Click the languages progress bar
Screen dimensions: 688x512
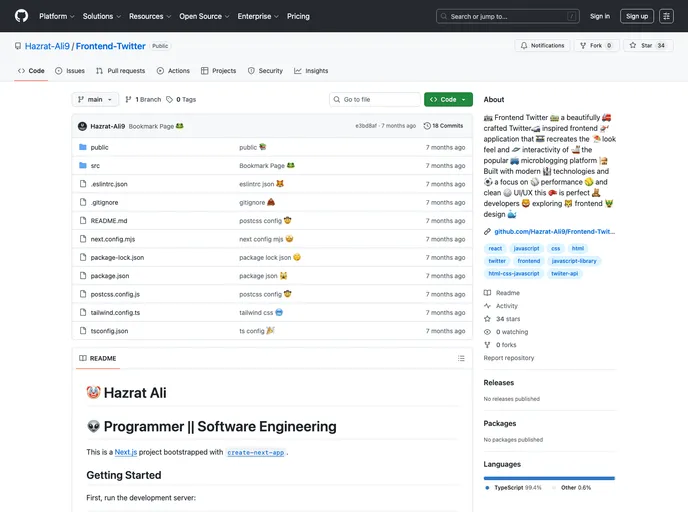tap(549, 478)
